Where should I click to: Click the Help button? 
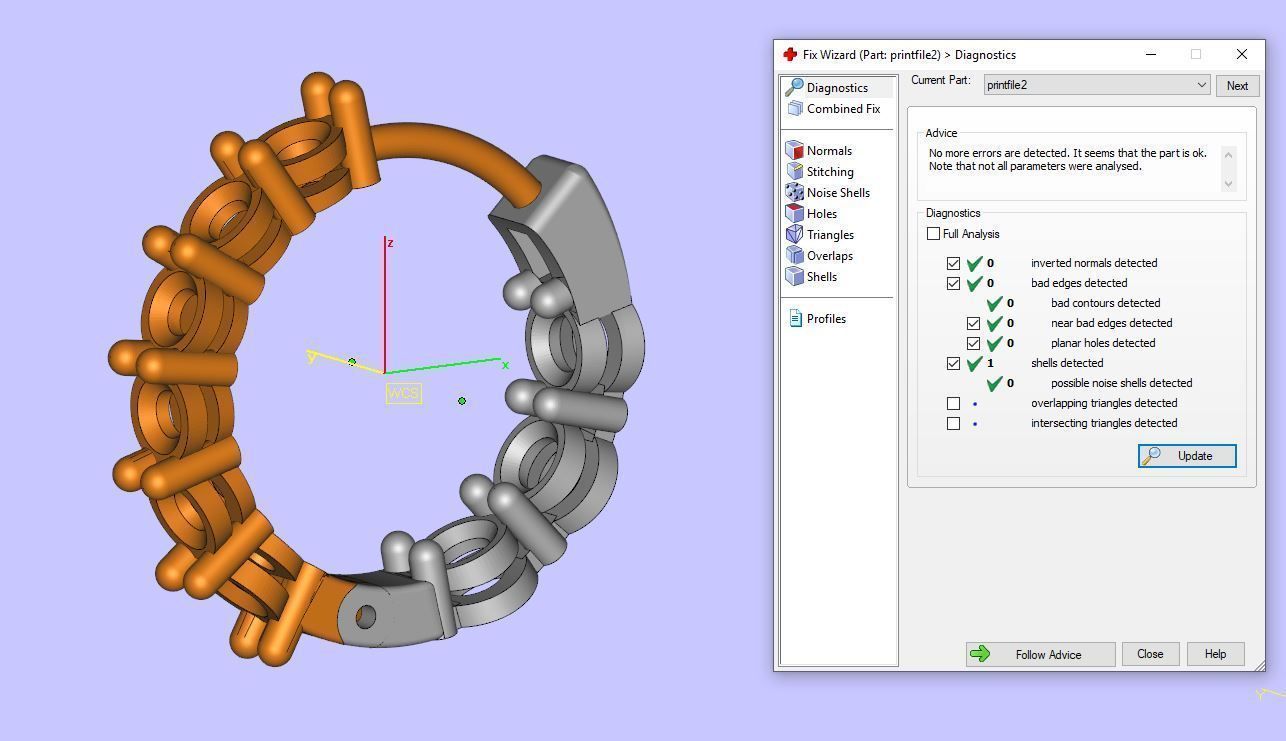tap(1215, 654)
